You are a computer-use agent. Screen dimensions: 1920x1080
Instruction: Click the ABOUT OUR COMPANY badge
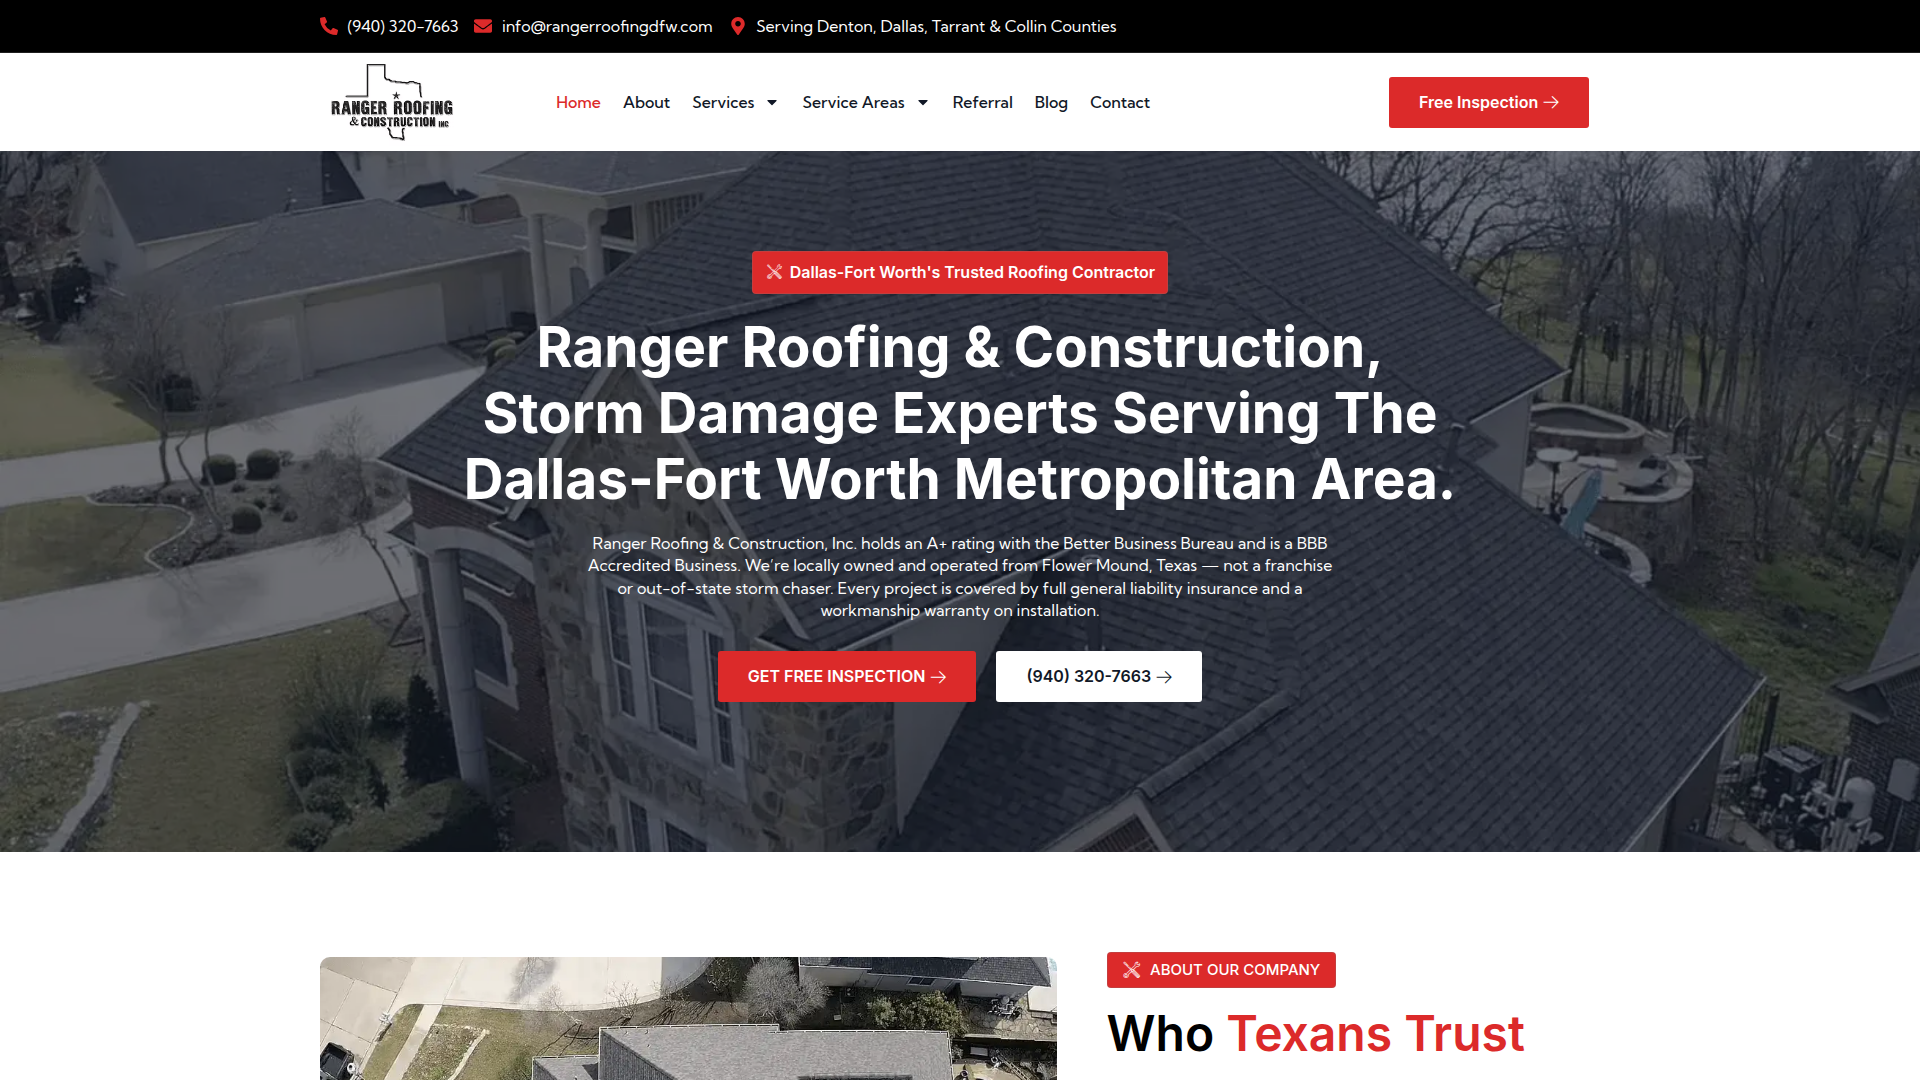coord(1221,970)
